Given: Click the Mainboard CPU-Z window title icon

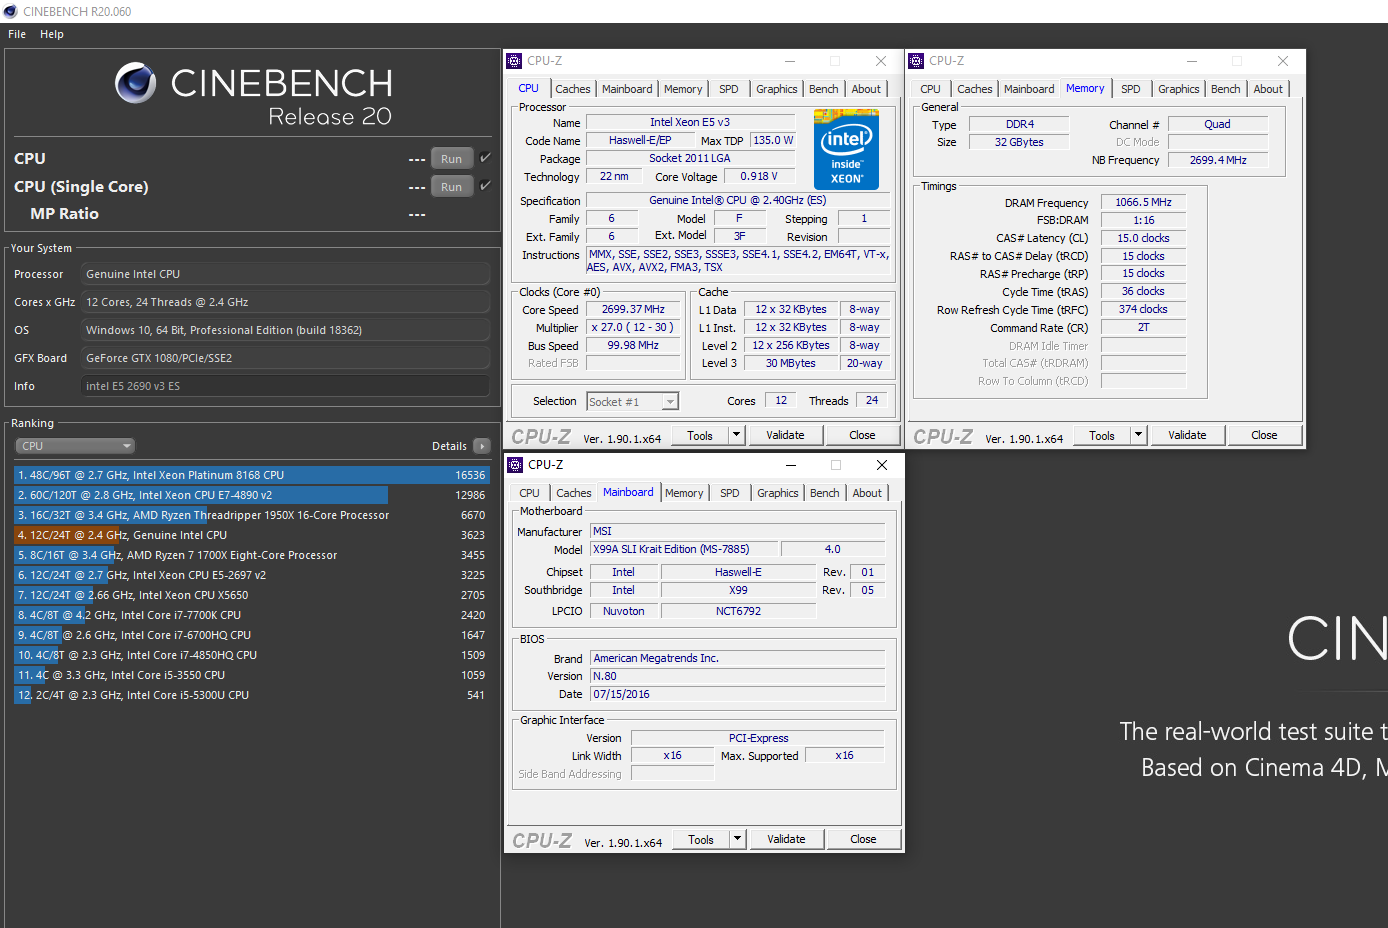Looking at the screenshot, I should (515, 465).
